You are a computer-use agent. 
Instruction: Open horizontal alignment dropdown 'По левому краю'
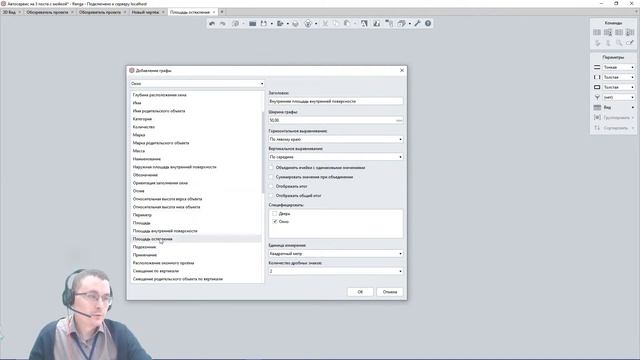(x=336, y=139)
